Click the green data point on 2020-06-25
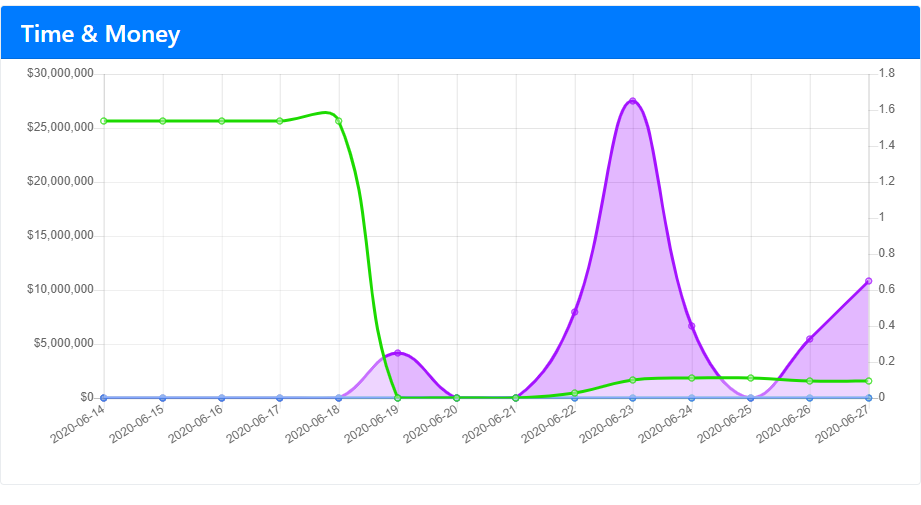 coord(751,378)
